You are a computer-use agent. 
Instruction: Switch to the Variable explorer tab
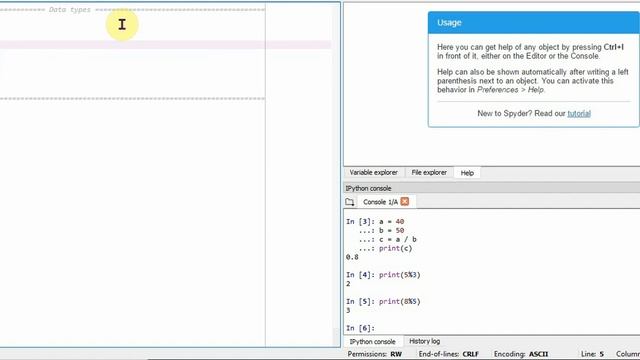tap(373, 173)
